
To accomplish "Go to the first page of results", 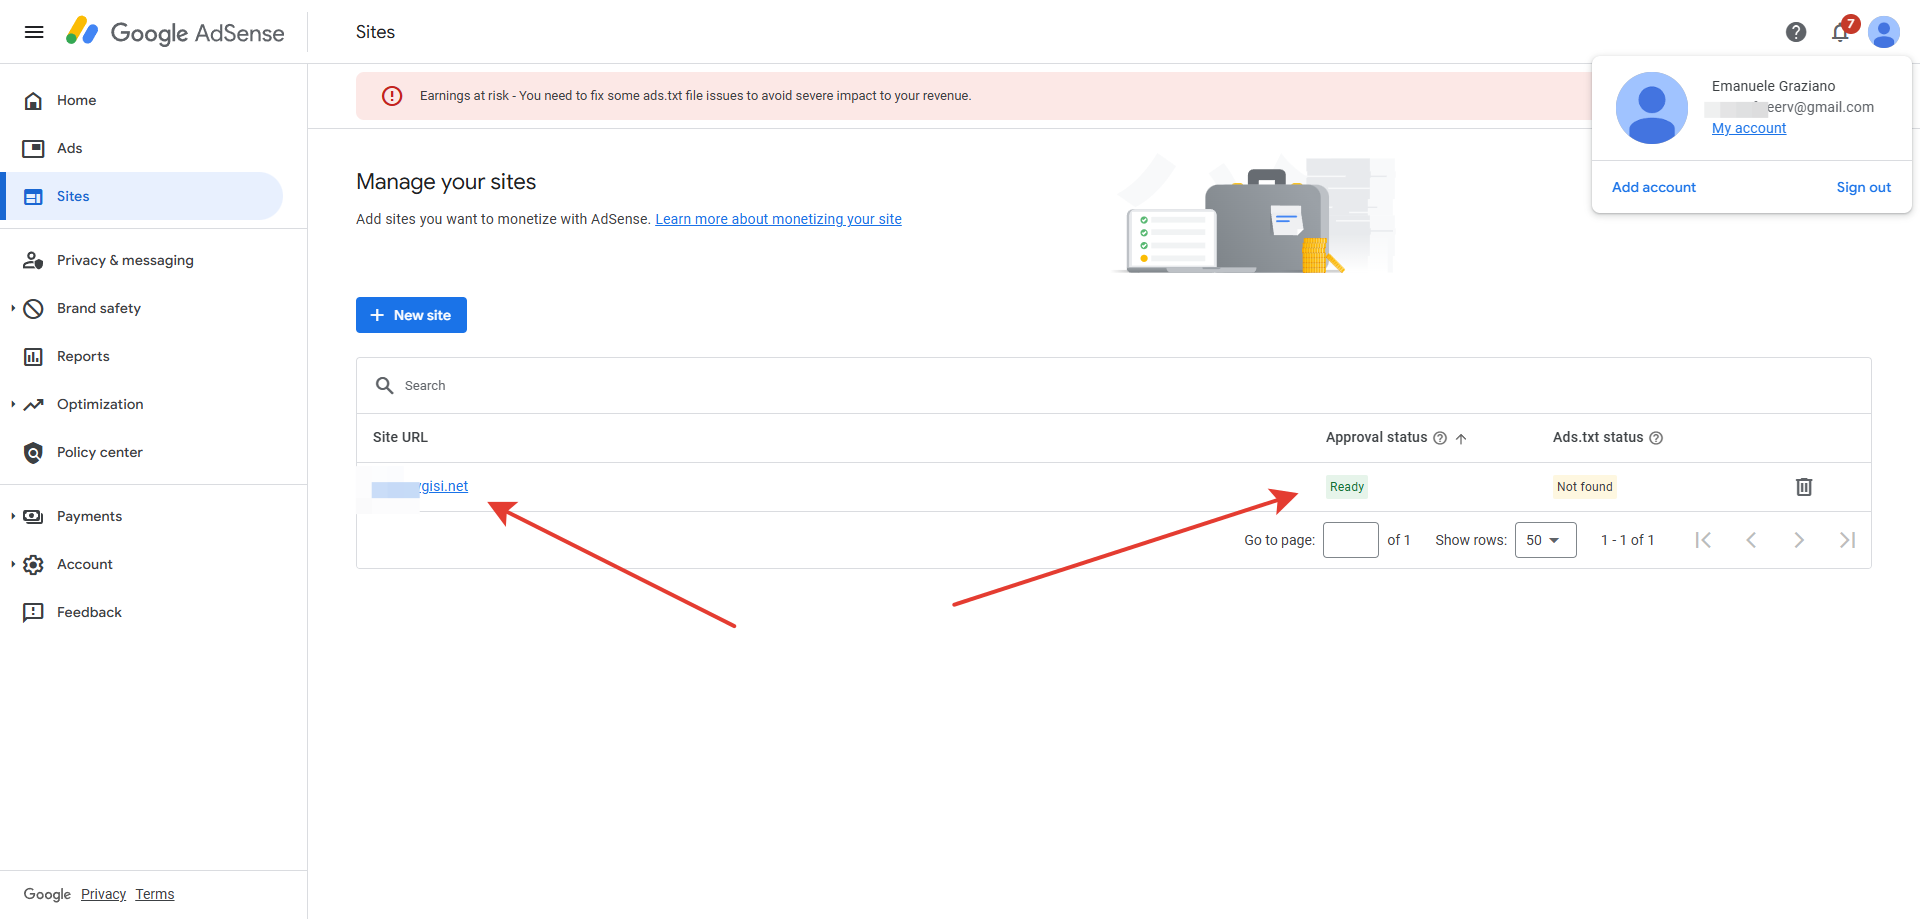I will (1703, 540).
